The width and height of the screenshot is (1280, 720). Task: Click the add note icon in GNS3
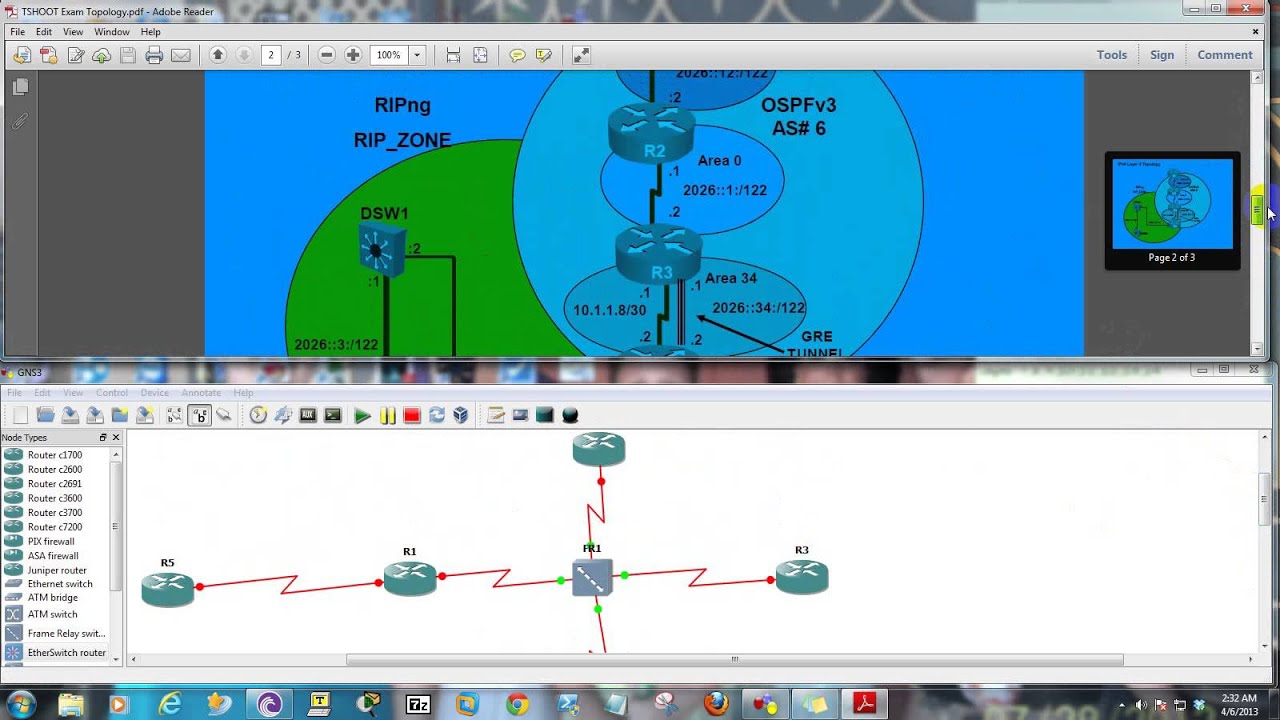[x=495, y=415]
